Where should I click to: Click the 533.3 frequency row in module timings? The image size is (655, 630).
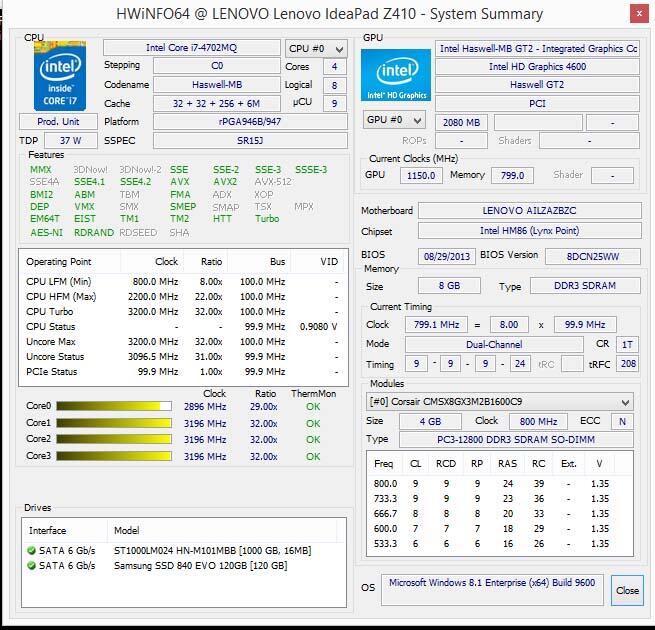pos(500,544)
